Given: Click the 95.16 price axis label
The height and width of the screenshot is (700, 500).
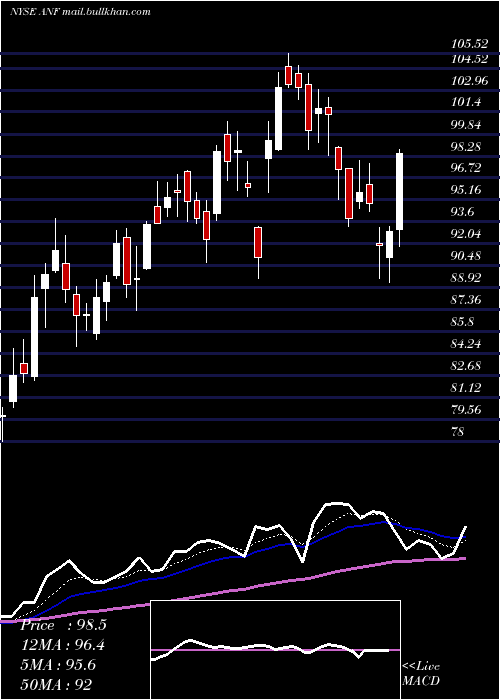Looking at the screenshot, I should click(466, 190).
